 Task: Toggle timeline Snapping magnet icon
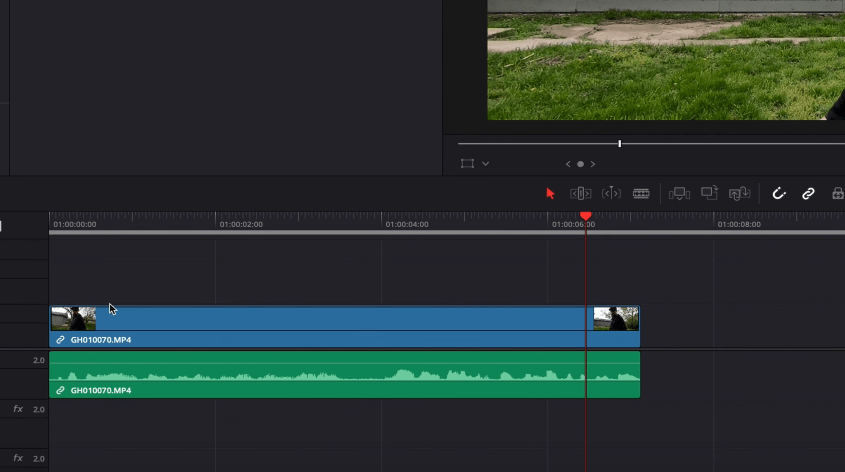click(779, 193)
